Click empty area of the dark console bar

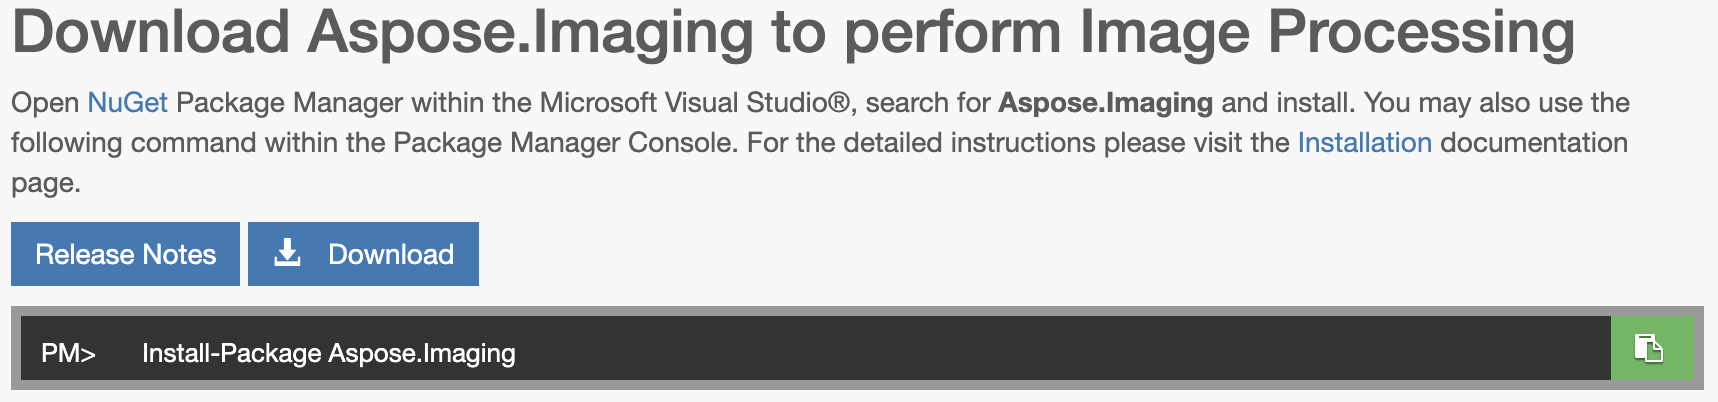tap(1000, 349)
